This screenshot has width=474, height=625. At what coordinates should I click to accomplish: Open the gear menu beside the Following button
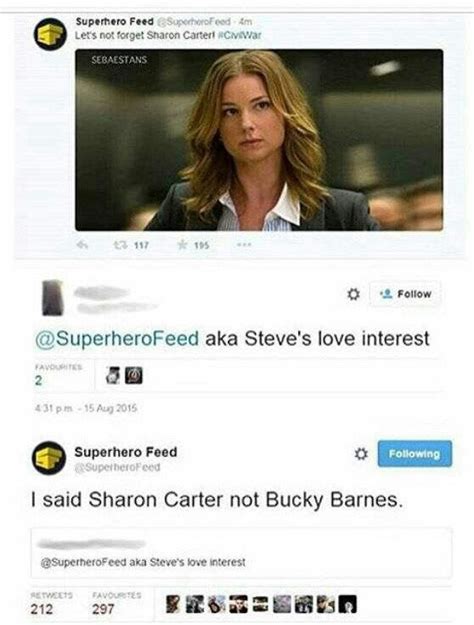[361, 454]
